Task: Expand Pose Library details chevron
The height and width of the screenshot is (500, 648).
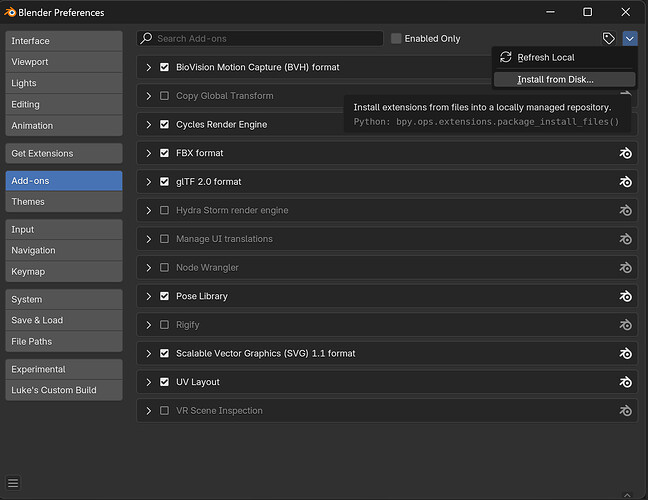Action: (149, 296)
